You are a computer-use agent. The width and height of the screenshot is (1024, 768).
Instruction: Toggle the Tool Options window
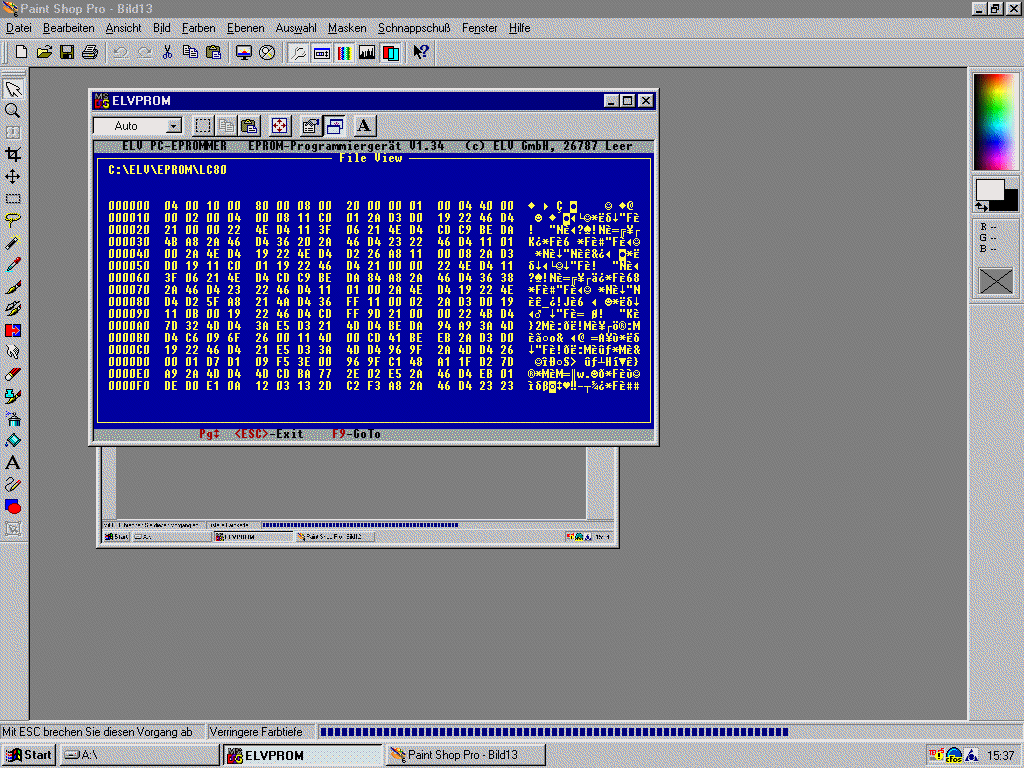click(x=321, y=52)
